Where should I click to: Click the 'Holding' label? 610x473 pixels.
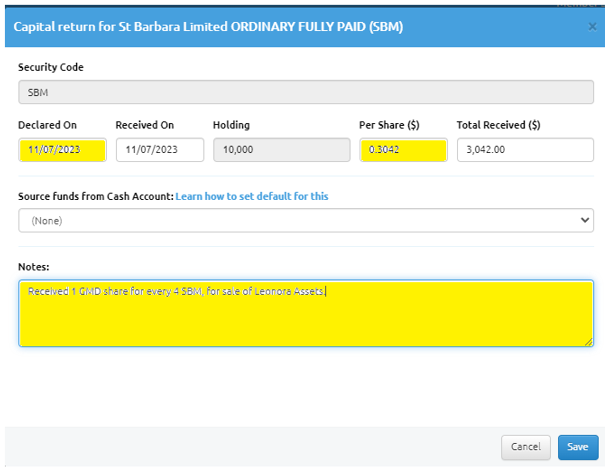click(231, 125)
